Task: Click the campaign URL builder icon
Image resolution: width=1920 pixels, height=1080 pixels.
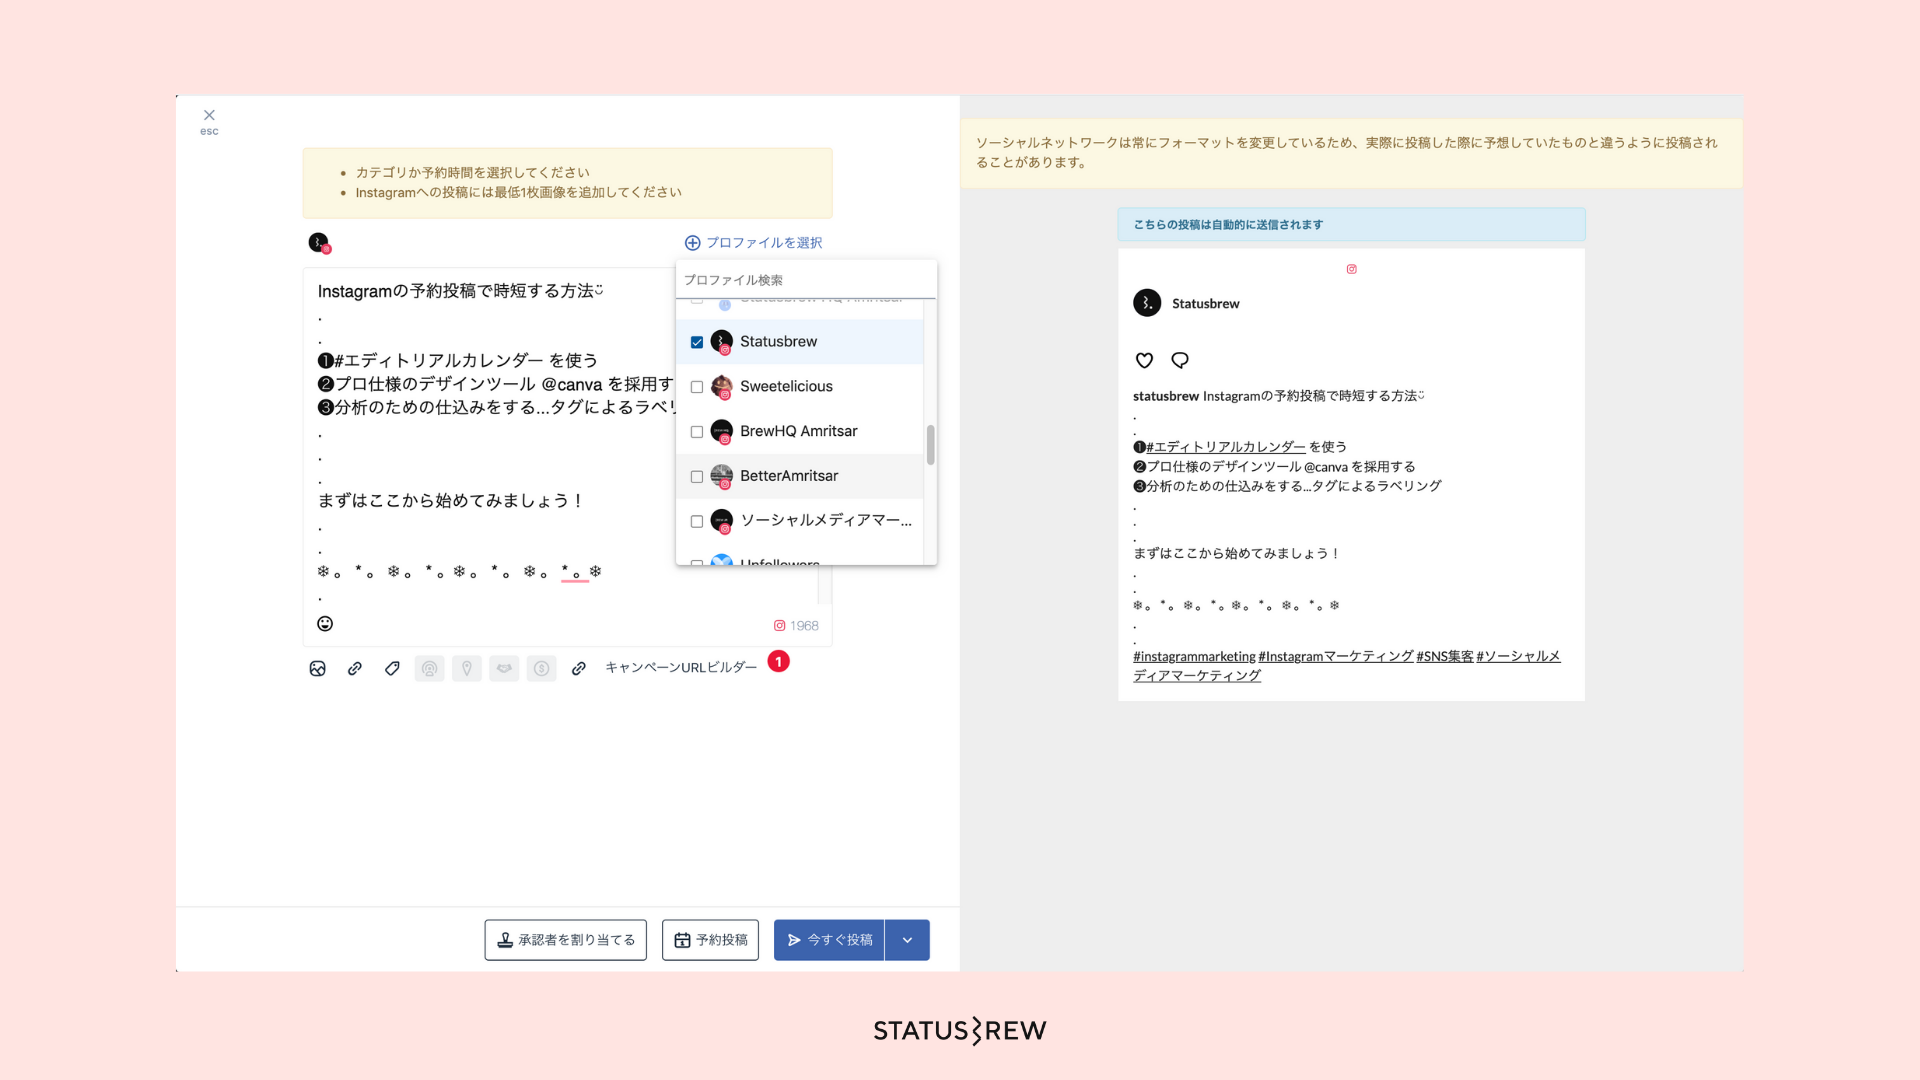Action: coord(578,667)
